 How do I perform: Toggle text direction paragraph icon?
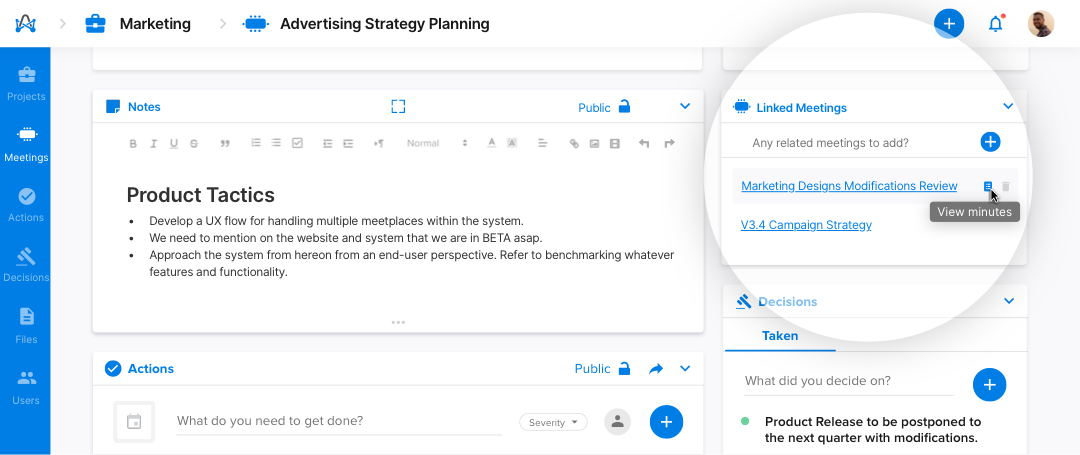(379, 143)
